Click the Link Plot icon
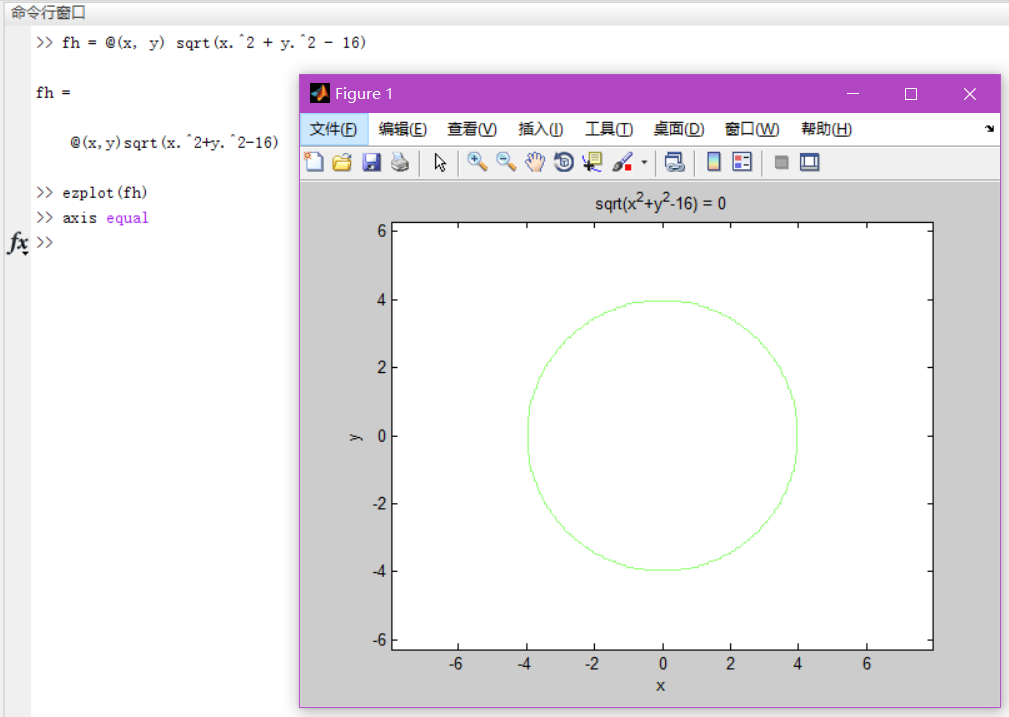1009x717 pixels. (674, 162)
